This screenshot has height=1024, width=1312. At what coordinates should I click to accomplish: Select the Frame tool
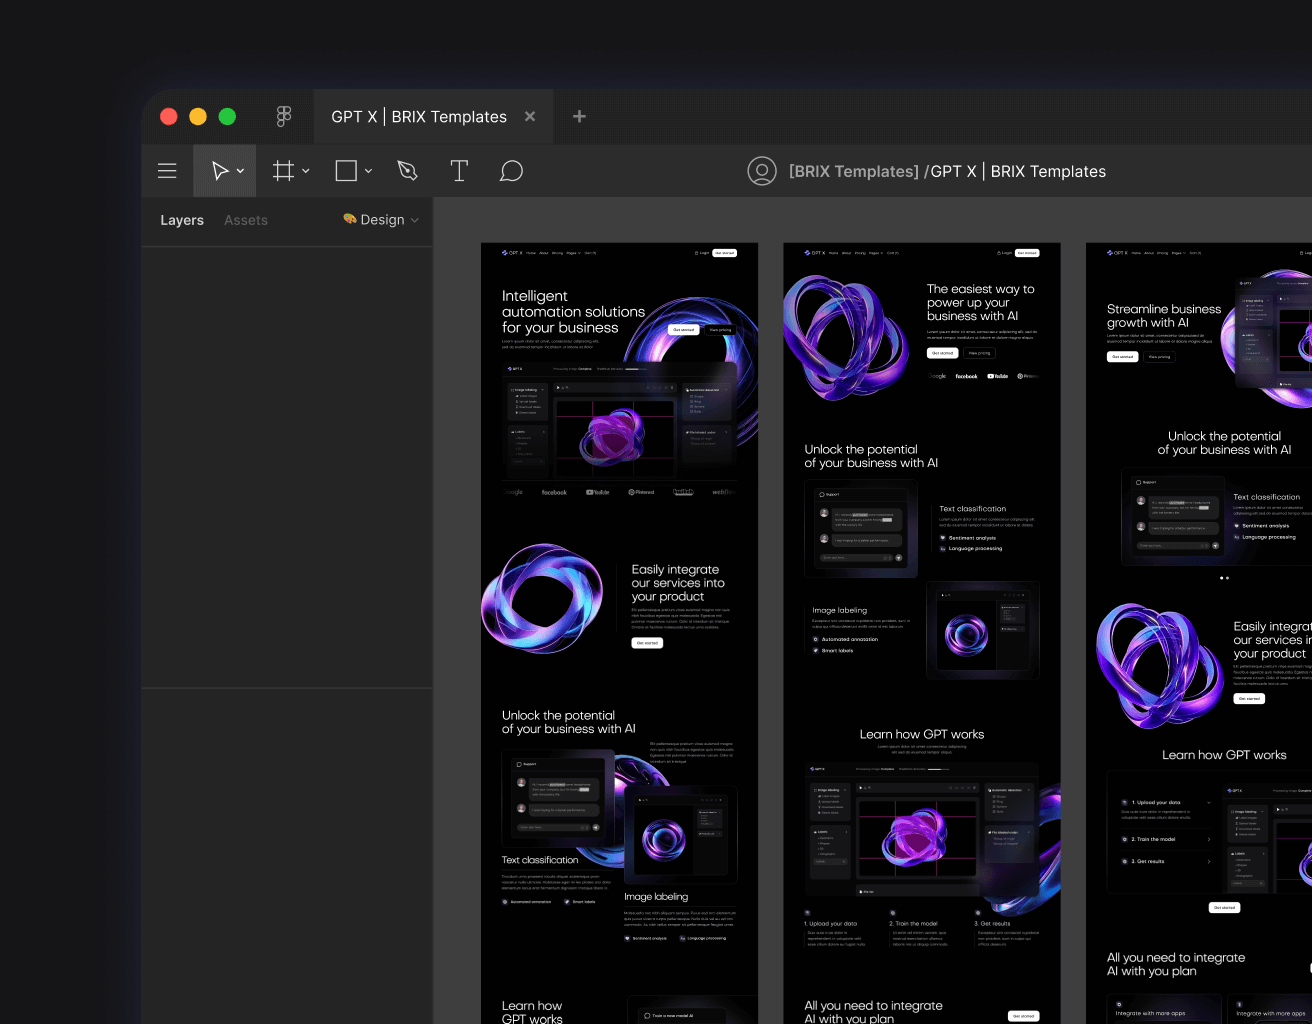pyautogui.click(x=283, y=170)
